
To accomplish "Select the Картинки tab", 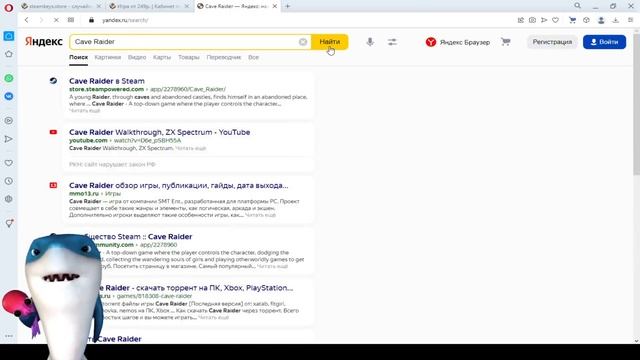I will click(108, 57).
